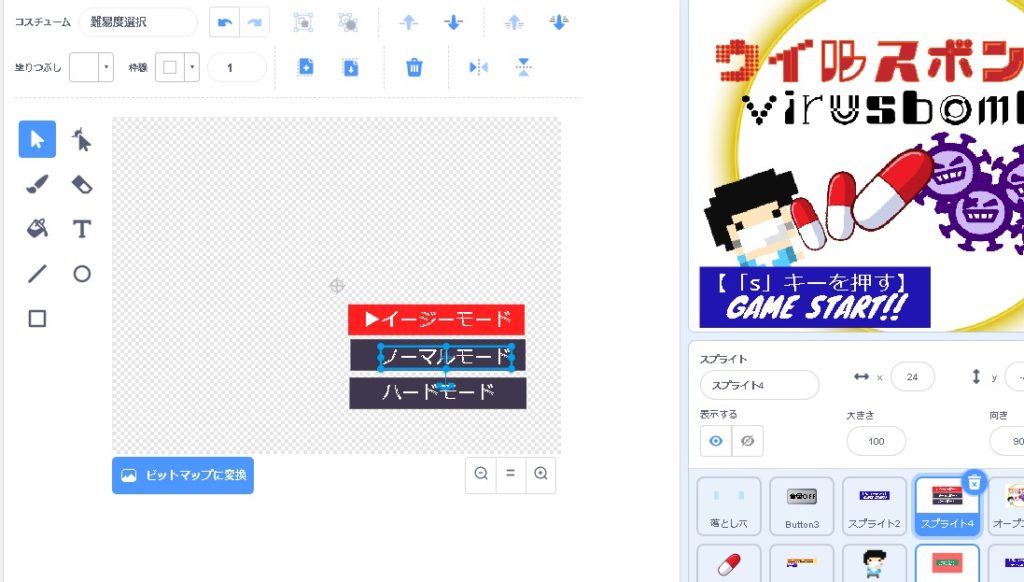This screenshot has width=1024, height=582.
Task: Select the Line drawing tool
Action: [37, 274]
